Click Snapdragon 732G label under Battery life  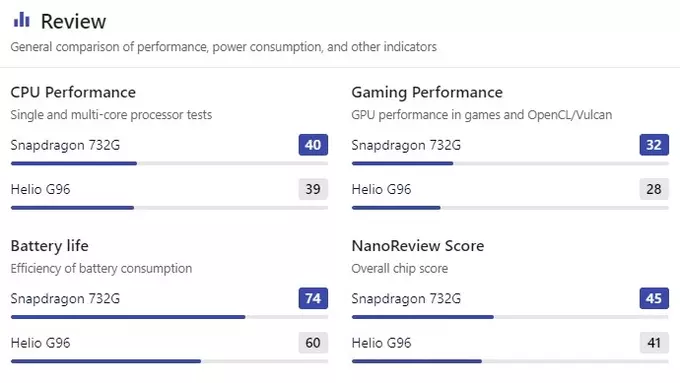point(65,299)
